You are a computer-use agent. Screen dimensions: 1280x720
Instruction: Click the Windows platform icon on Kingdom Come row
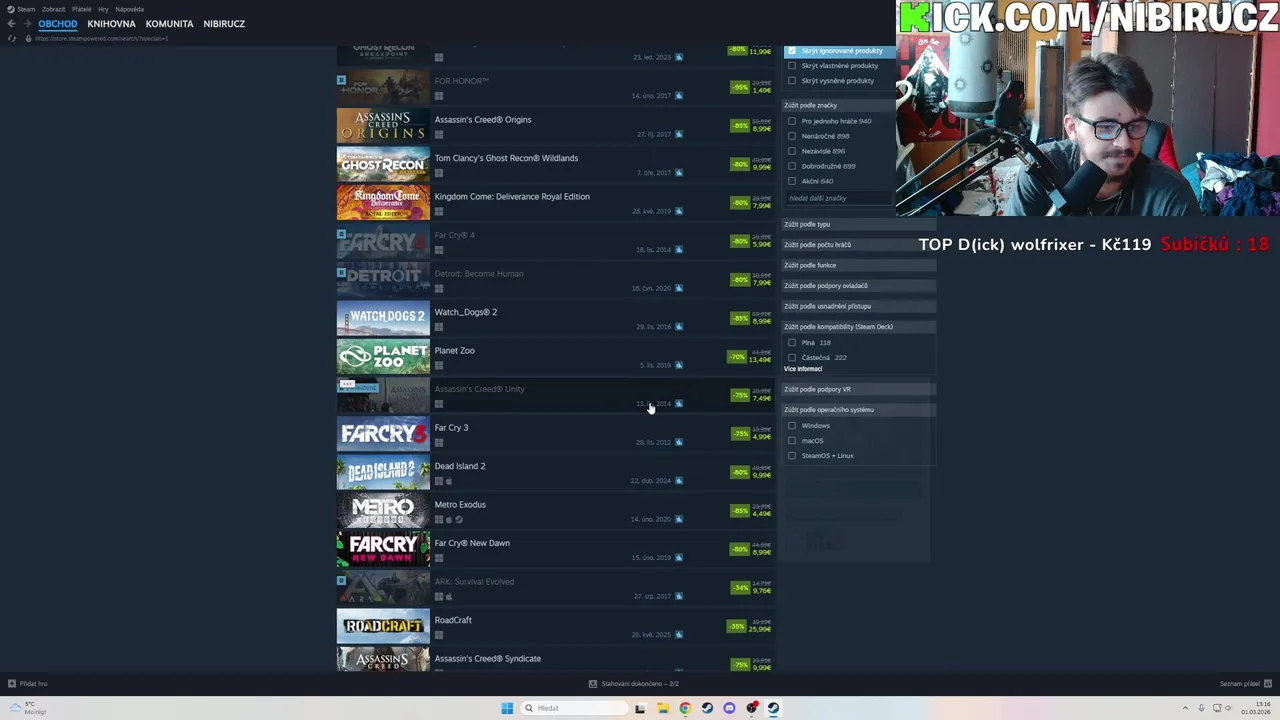[438, 212]
